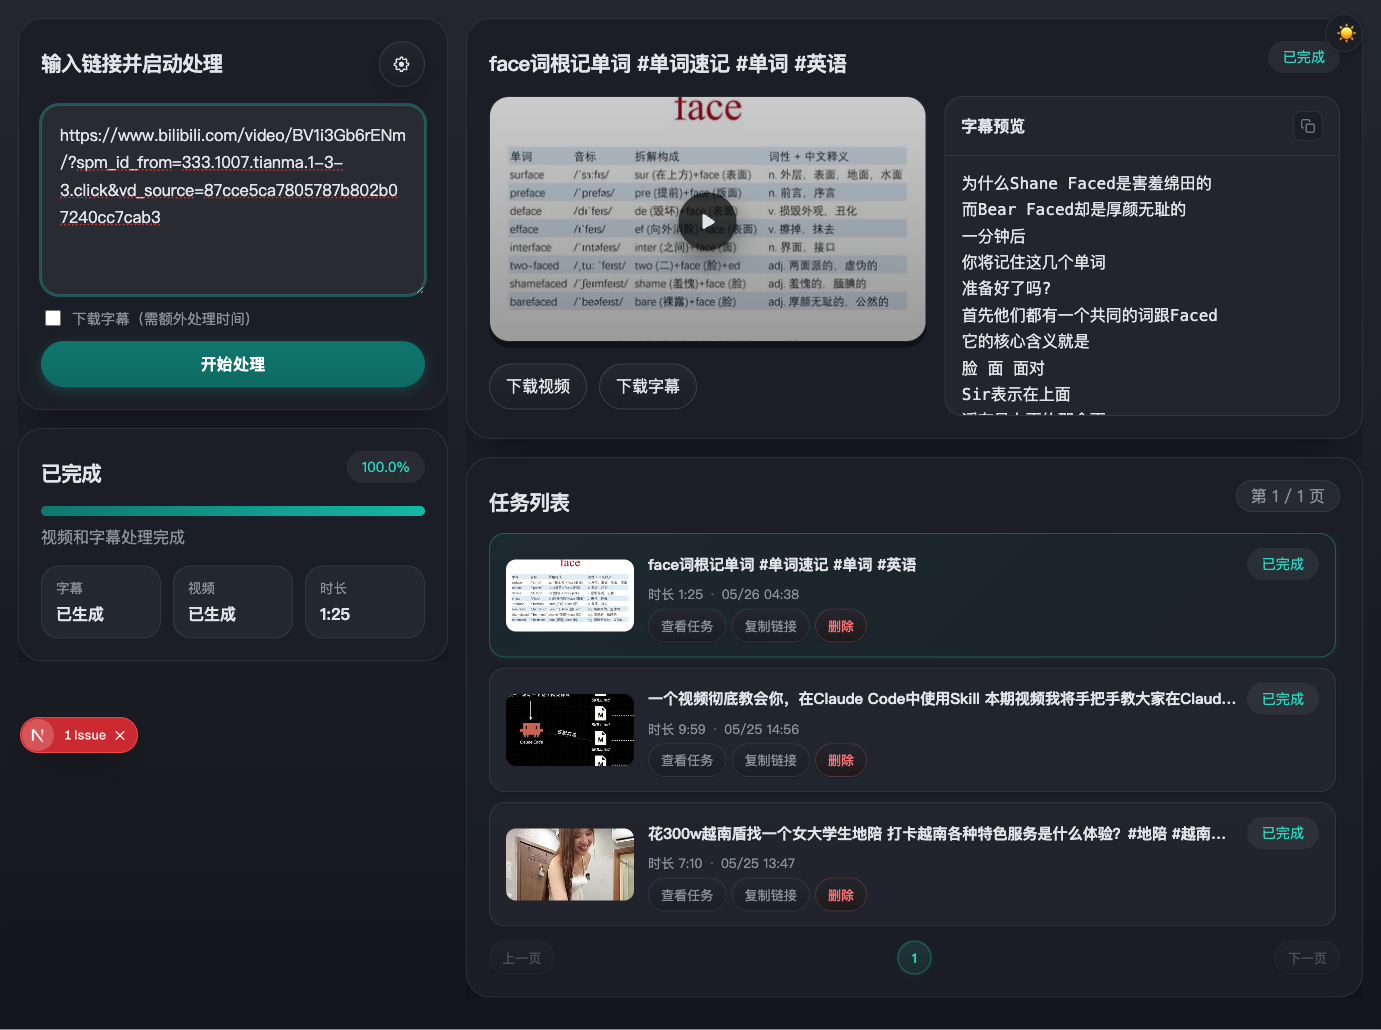This screenshot has height=1030, width=1381.
Task: Open the Claude Code task thumbnail
Action: [570, 730]
